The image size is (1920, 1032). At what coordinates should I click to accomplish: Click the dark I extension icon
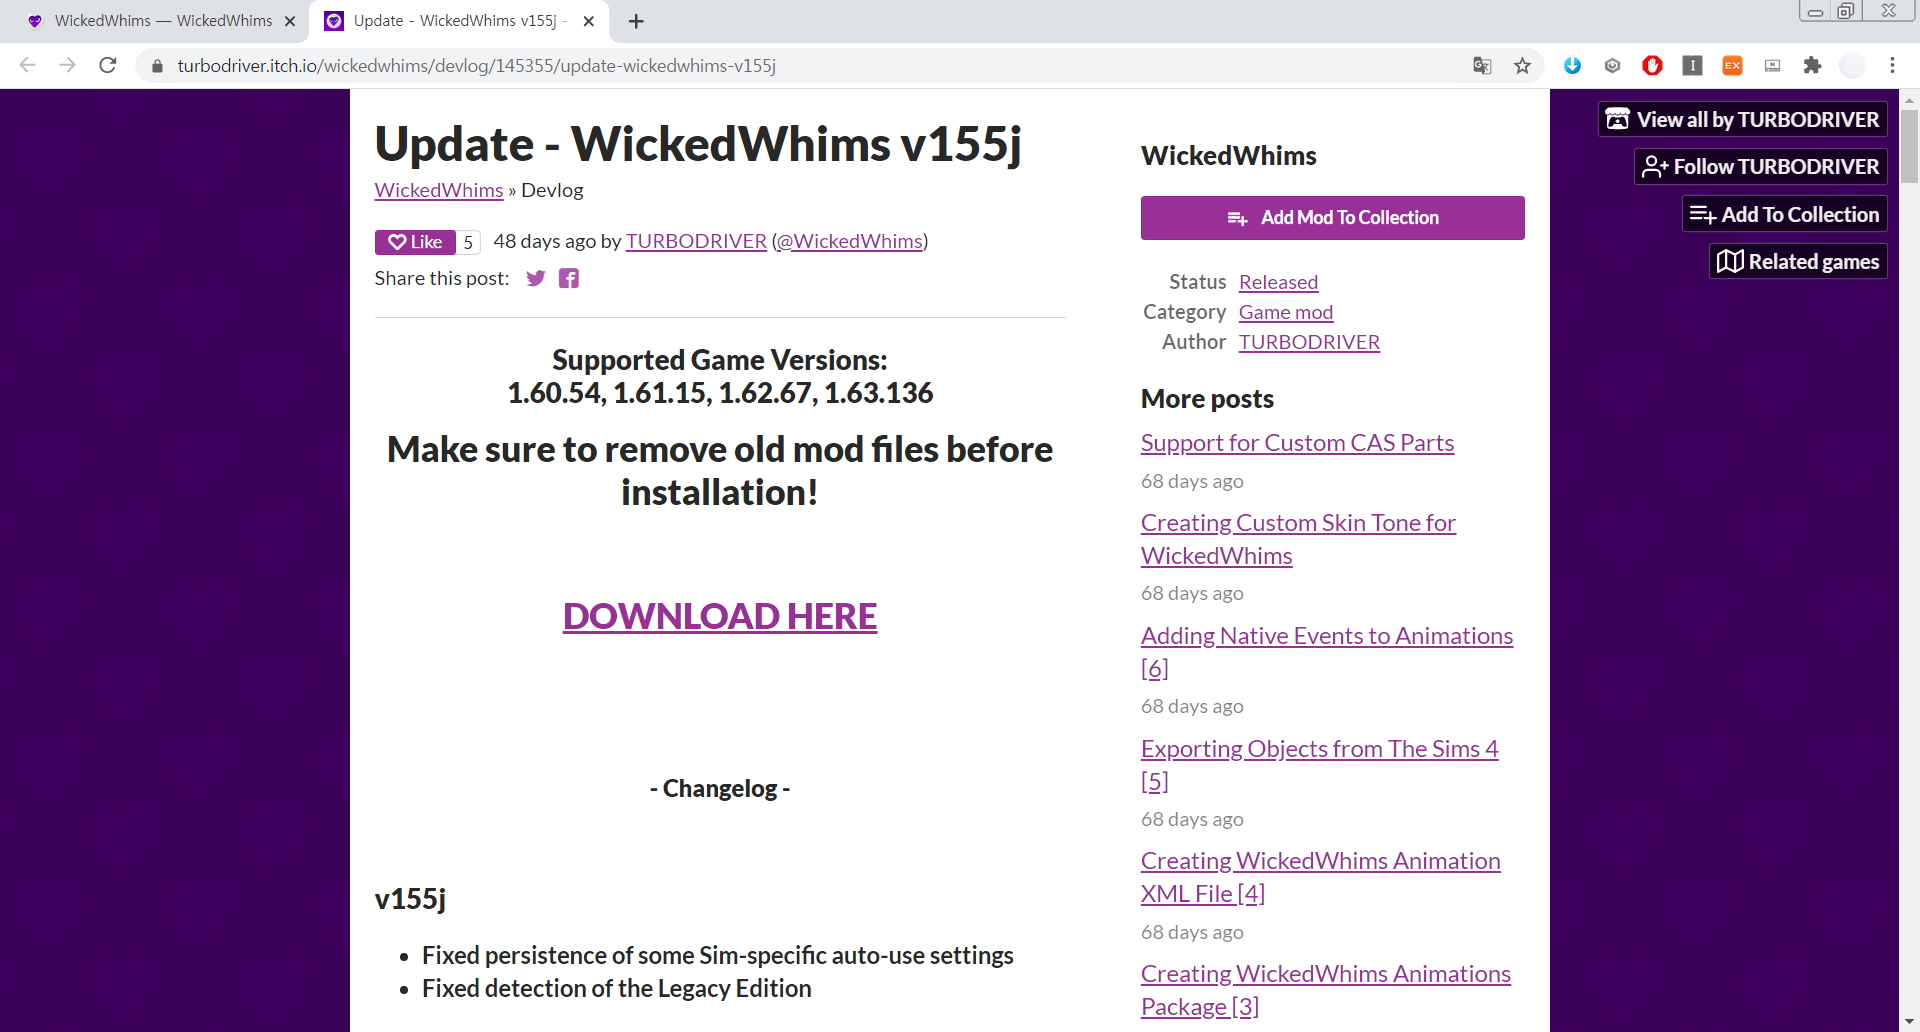tap(1692, 66)
